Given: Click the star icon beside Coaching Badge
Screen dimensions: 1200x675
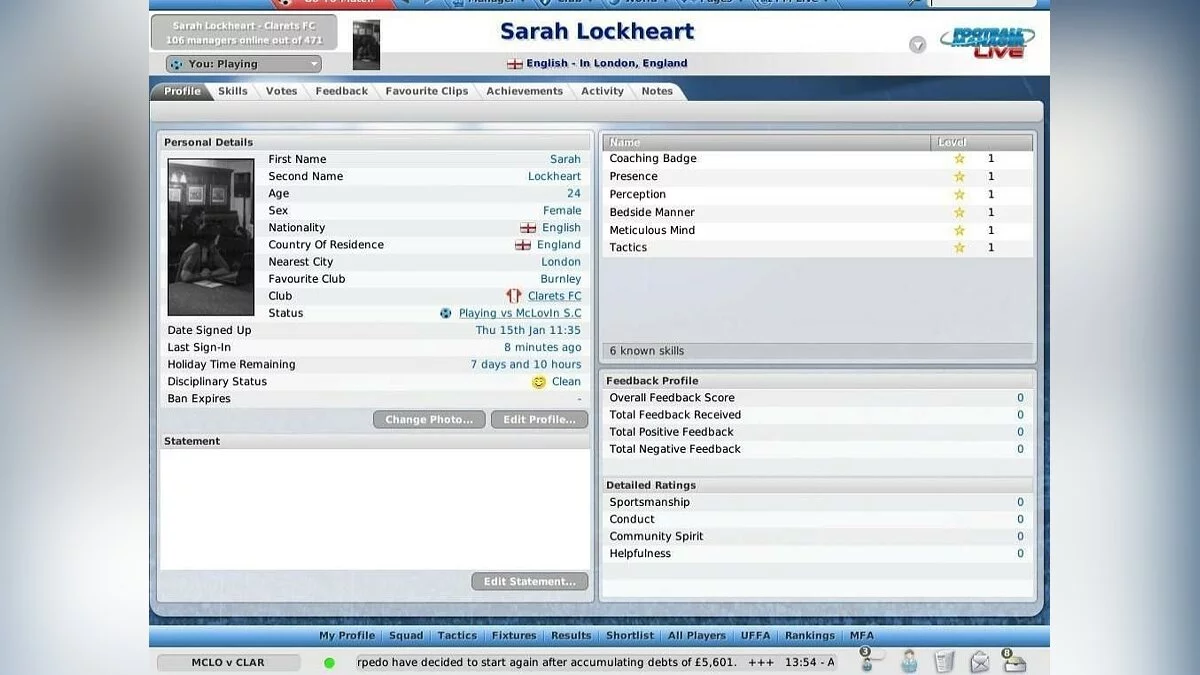Looking at the screenshot, I should (959, 159).
